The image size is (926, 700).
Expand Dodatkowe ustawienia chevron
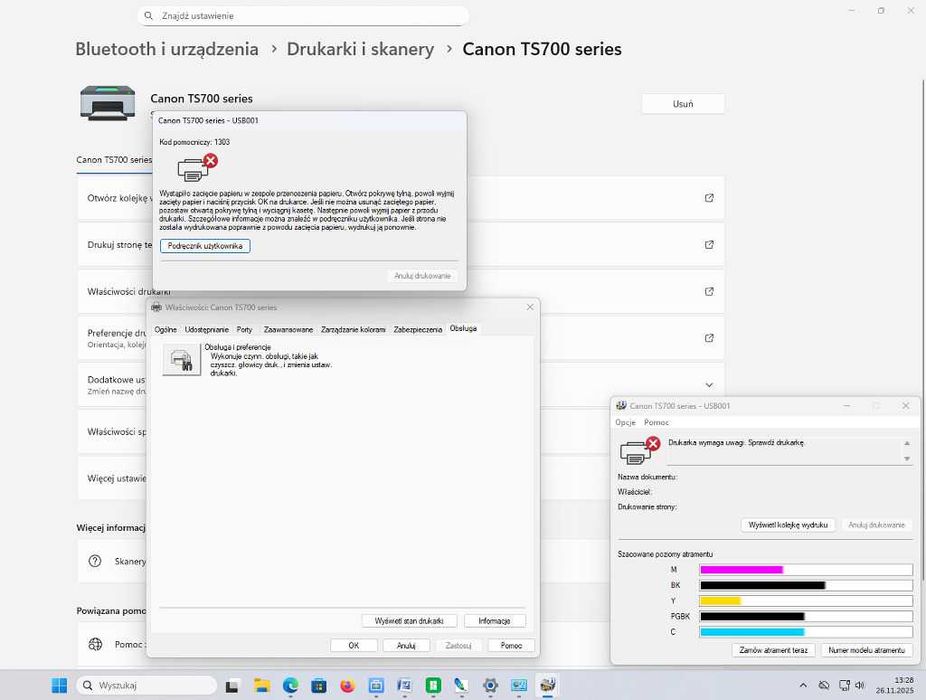coord(709,385)
